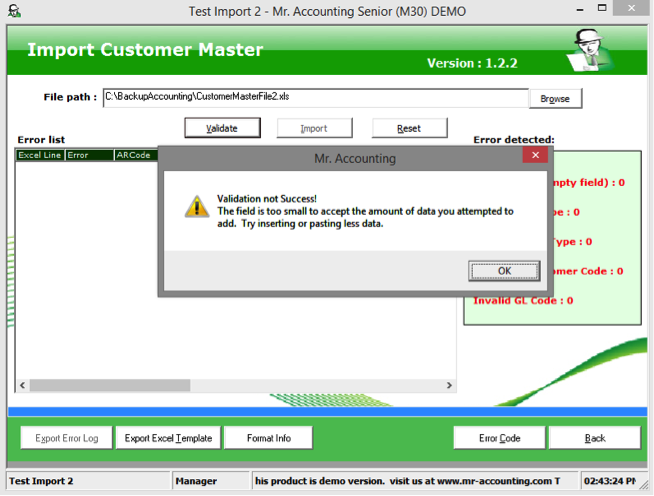
Task: Open Format Info
Action: click(x=268, y=438)
